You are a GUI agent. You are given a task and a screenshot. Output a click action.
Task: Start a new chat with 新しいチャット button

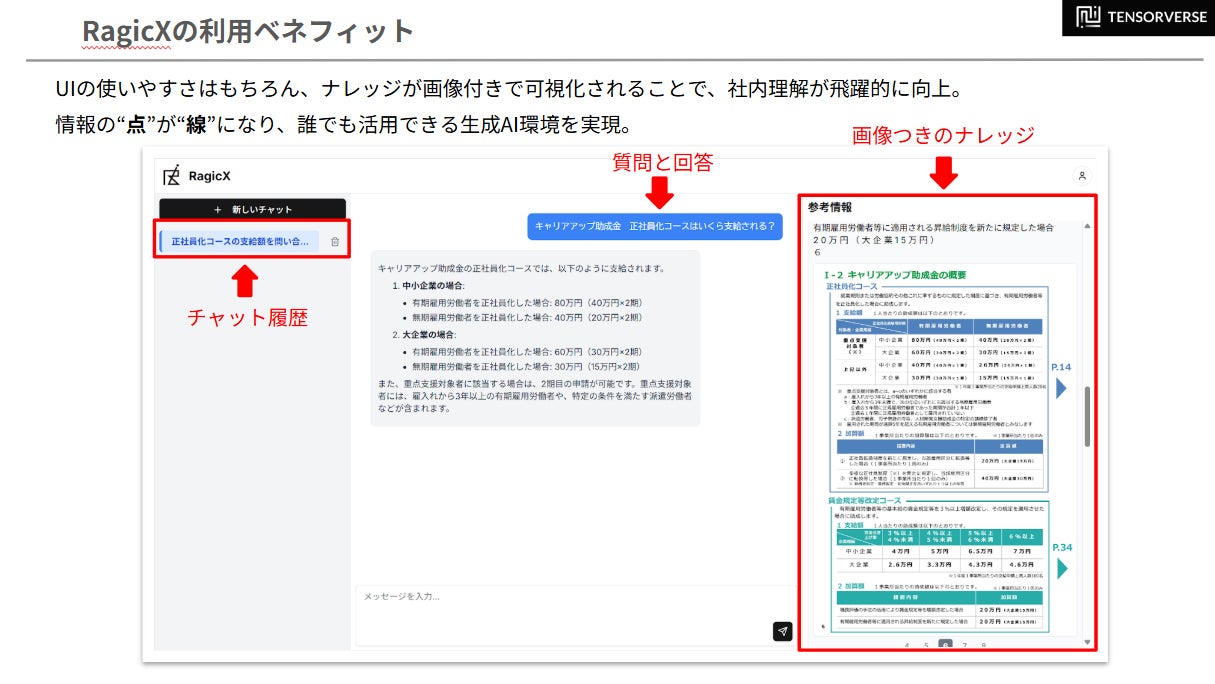[253, 210]
